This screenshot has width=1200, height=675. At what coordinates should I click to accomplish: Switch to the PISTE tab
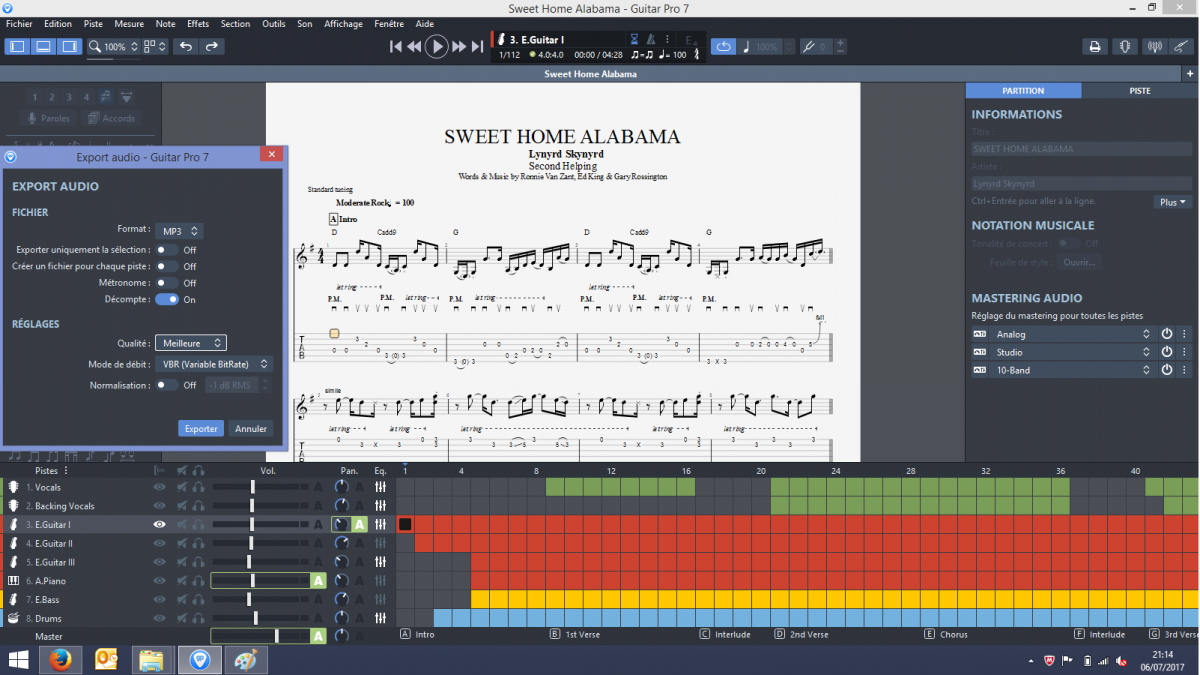pyautogui.click(x=1140, y=90)
